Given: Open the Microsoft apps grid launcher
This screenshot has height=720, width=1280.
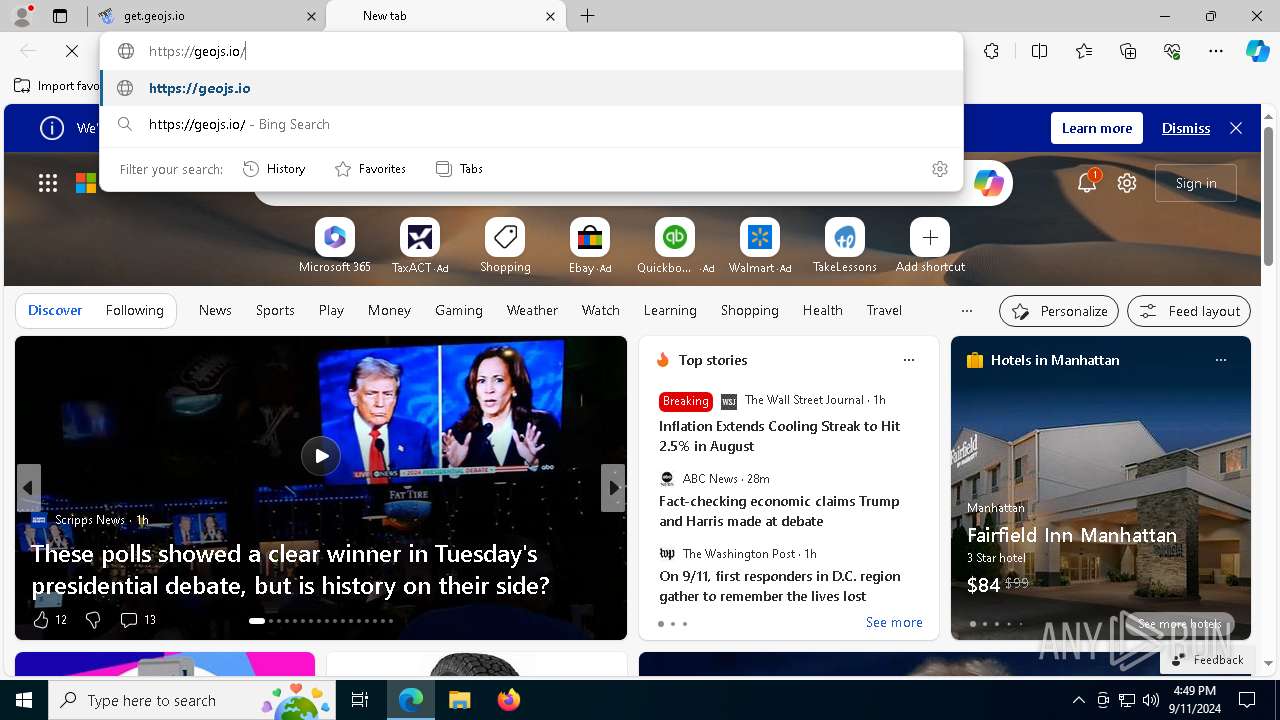Looking at the screenshot, I should pos(48,183).
